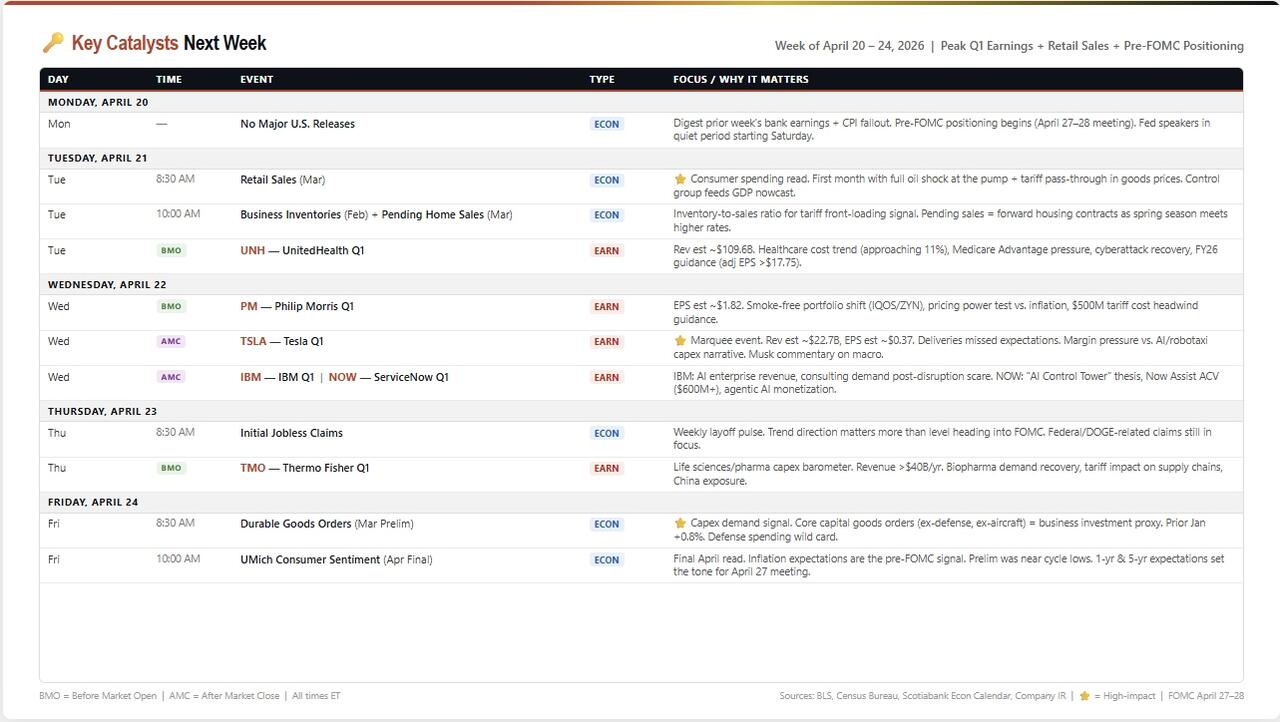Click the key icon beside Key Catalysts title
The image size is (1280, 722).
pos(53,42)
